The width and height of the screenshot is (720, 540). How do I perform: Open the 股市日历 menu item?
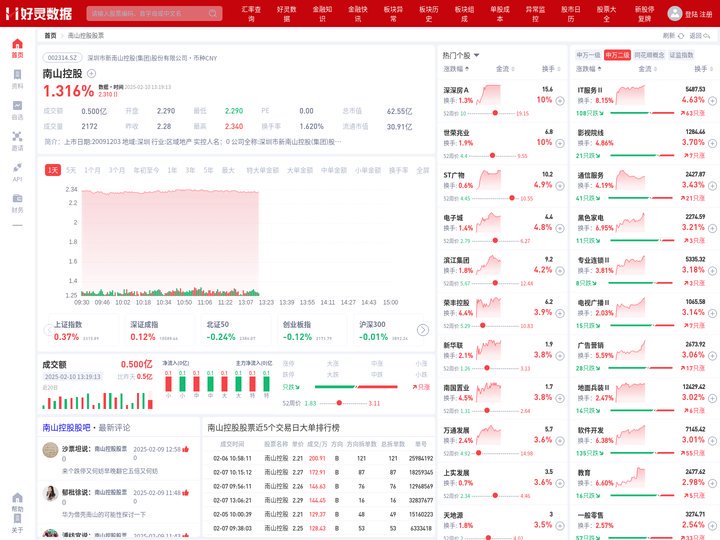click(x=571, y=14)
